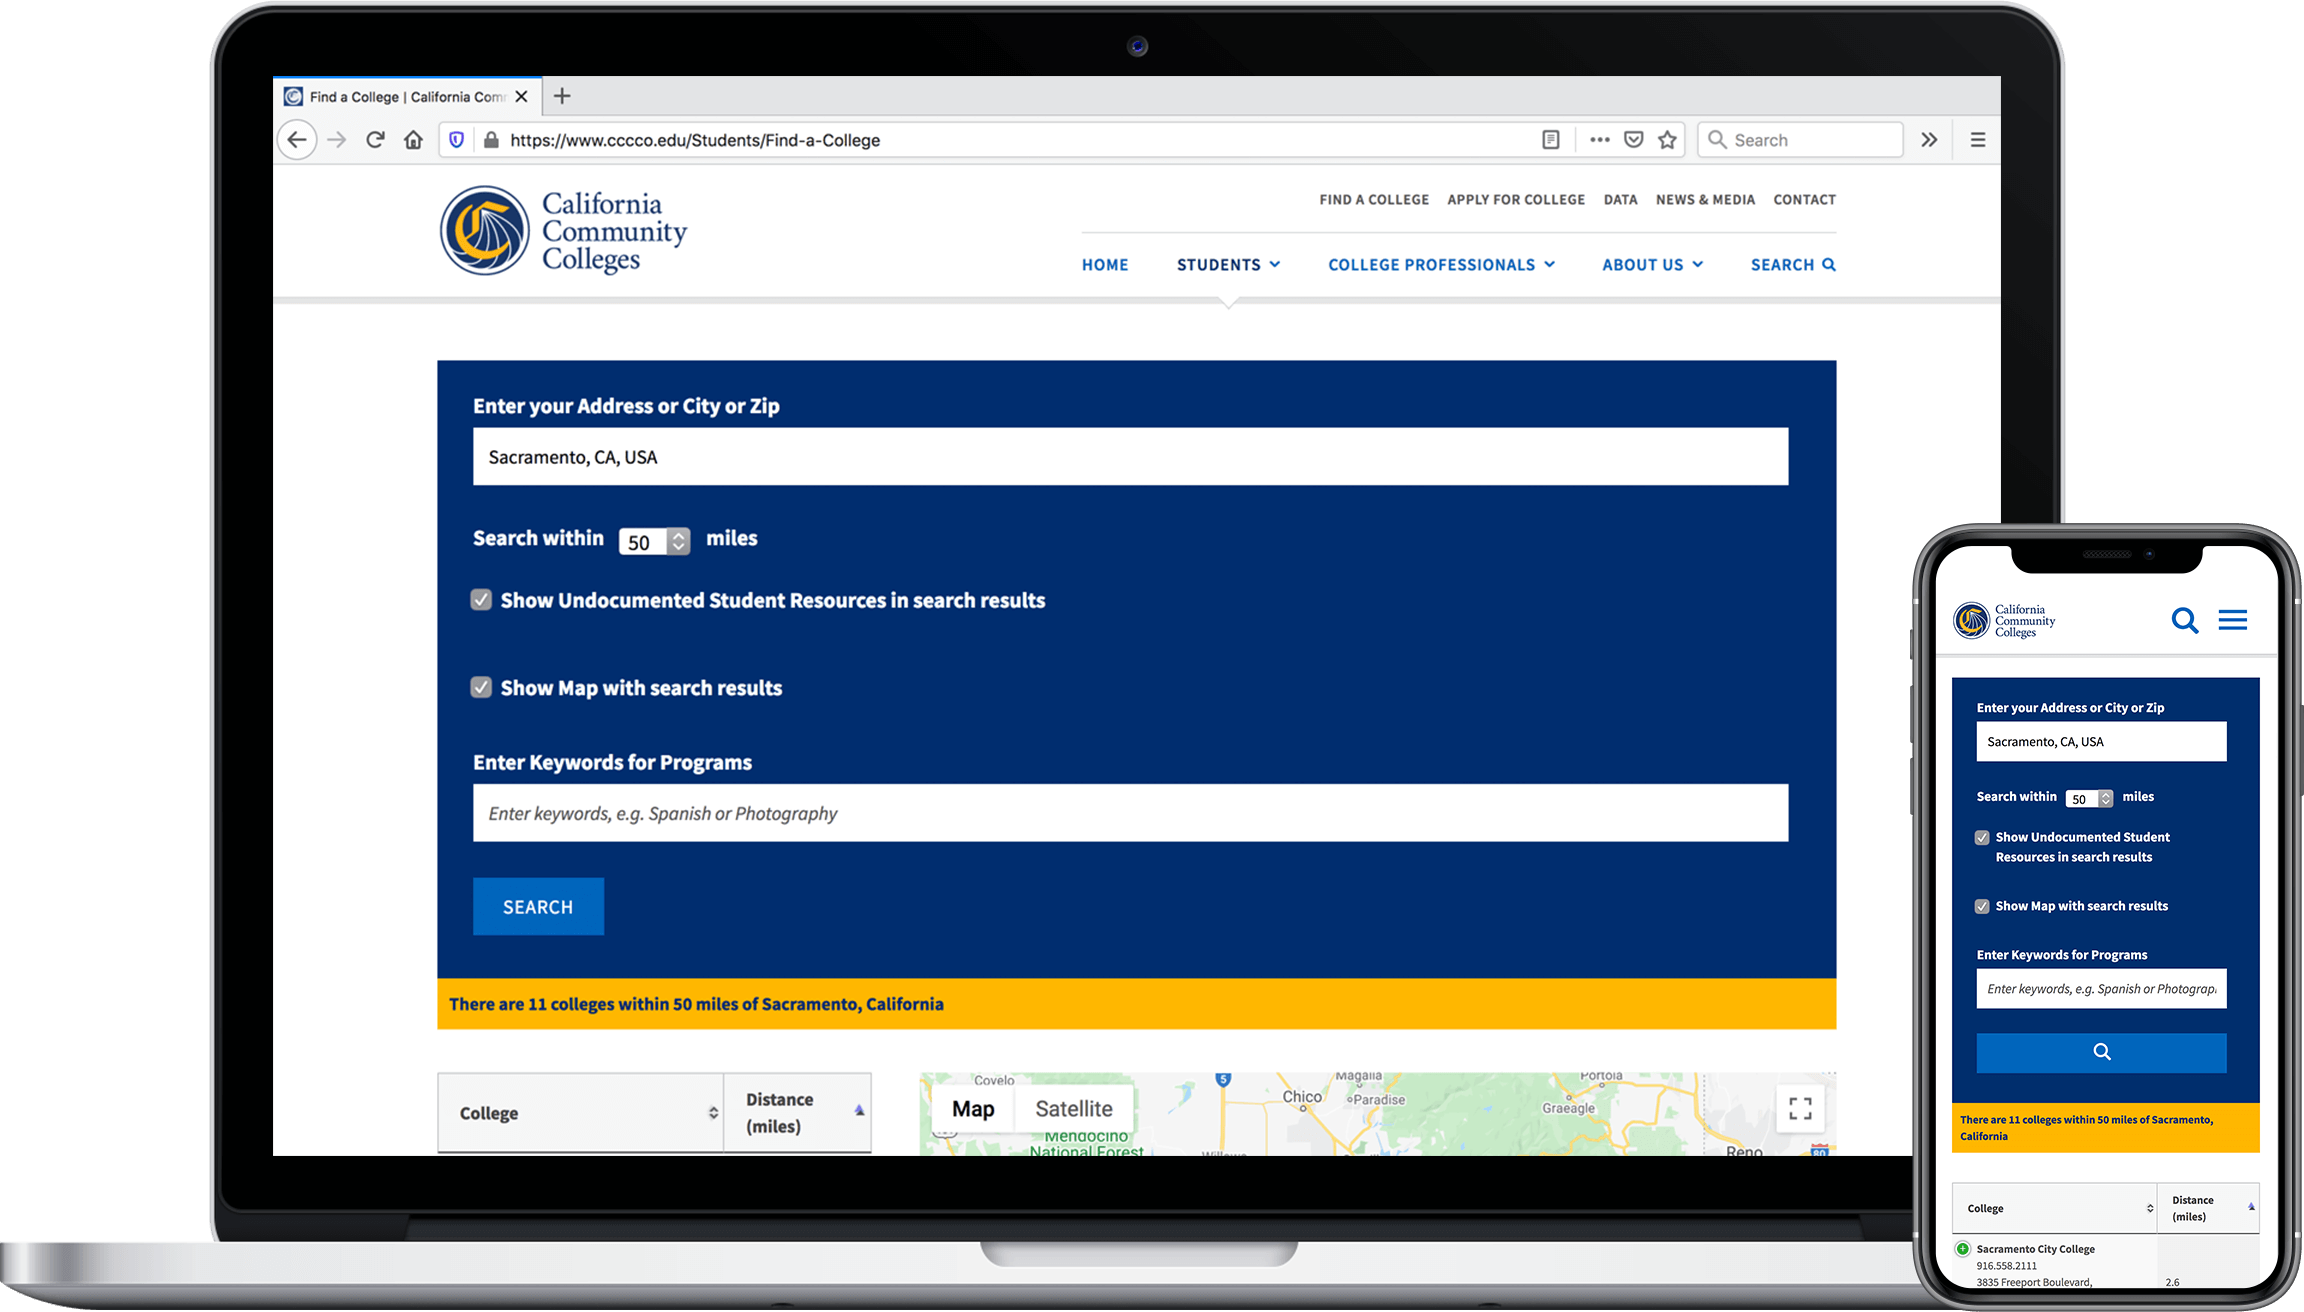Expand the COLLEGE PROFESSIONALS dropdown
The image size is (2304, 1312).
pyautogui.click(x=1432, y=264)
